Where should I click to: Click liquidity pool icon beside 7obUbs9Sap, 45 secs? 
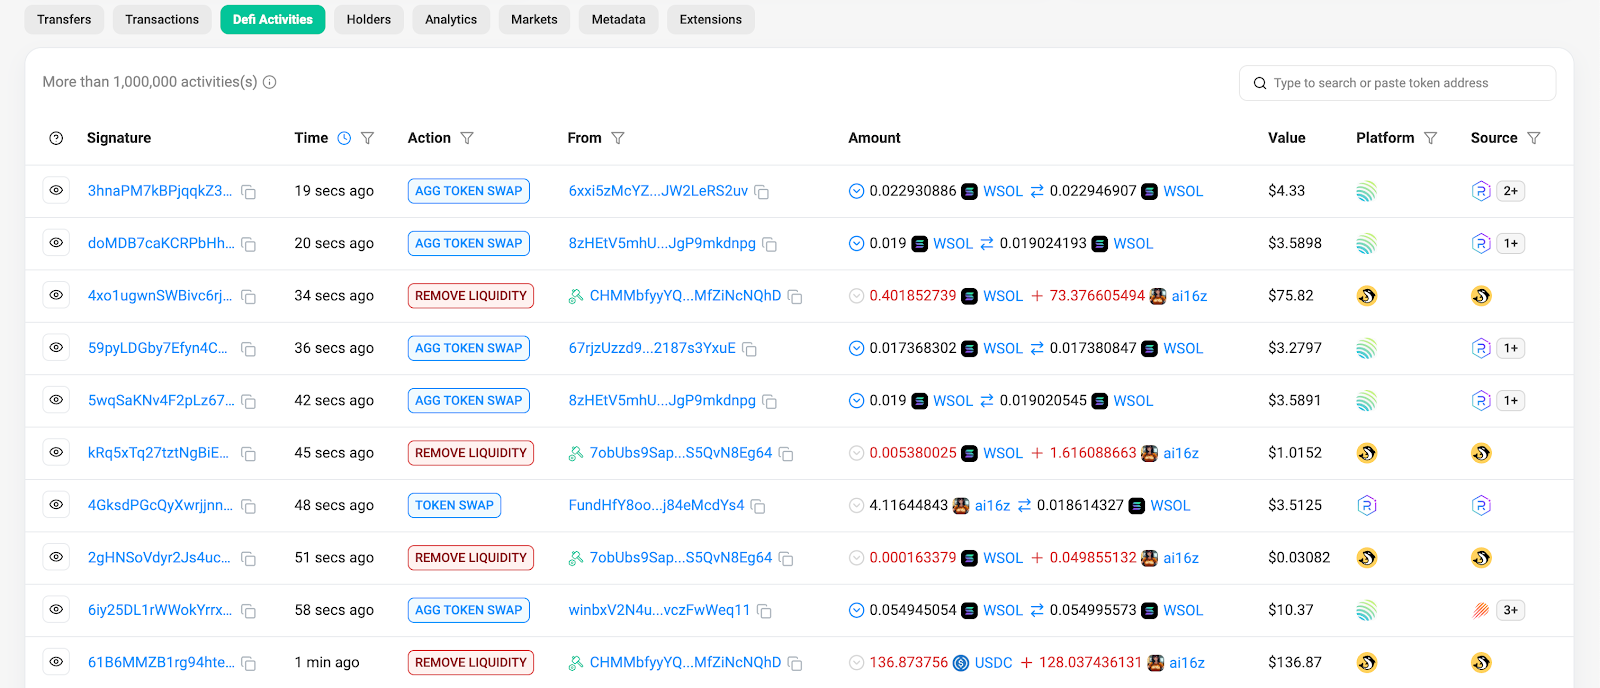pos(576,453)
